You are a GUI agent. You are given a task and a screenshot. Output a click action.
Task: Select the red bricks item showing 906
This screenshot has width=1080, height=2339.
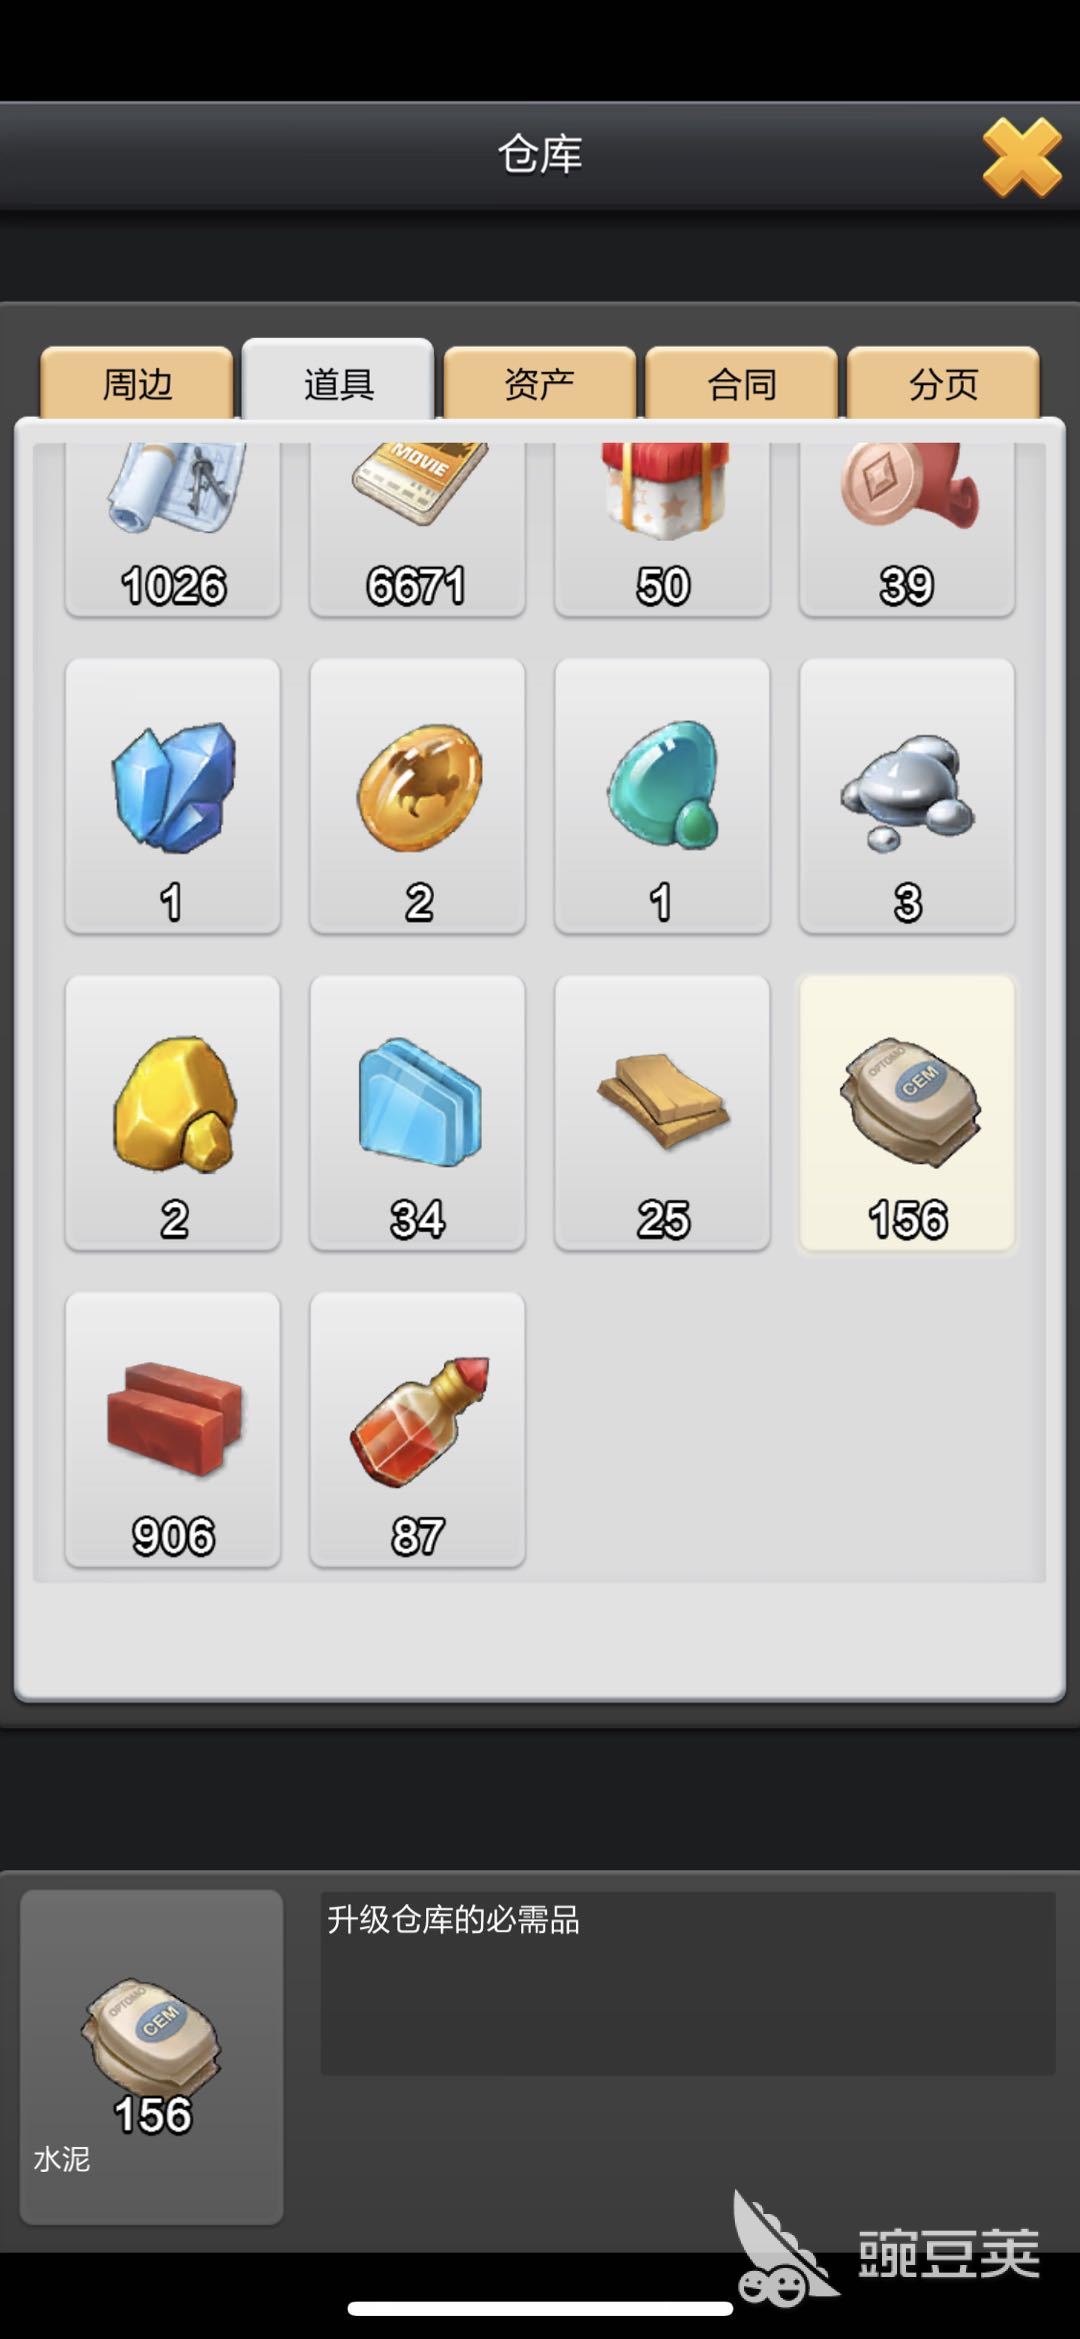pos(172,1430)
